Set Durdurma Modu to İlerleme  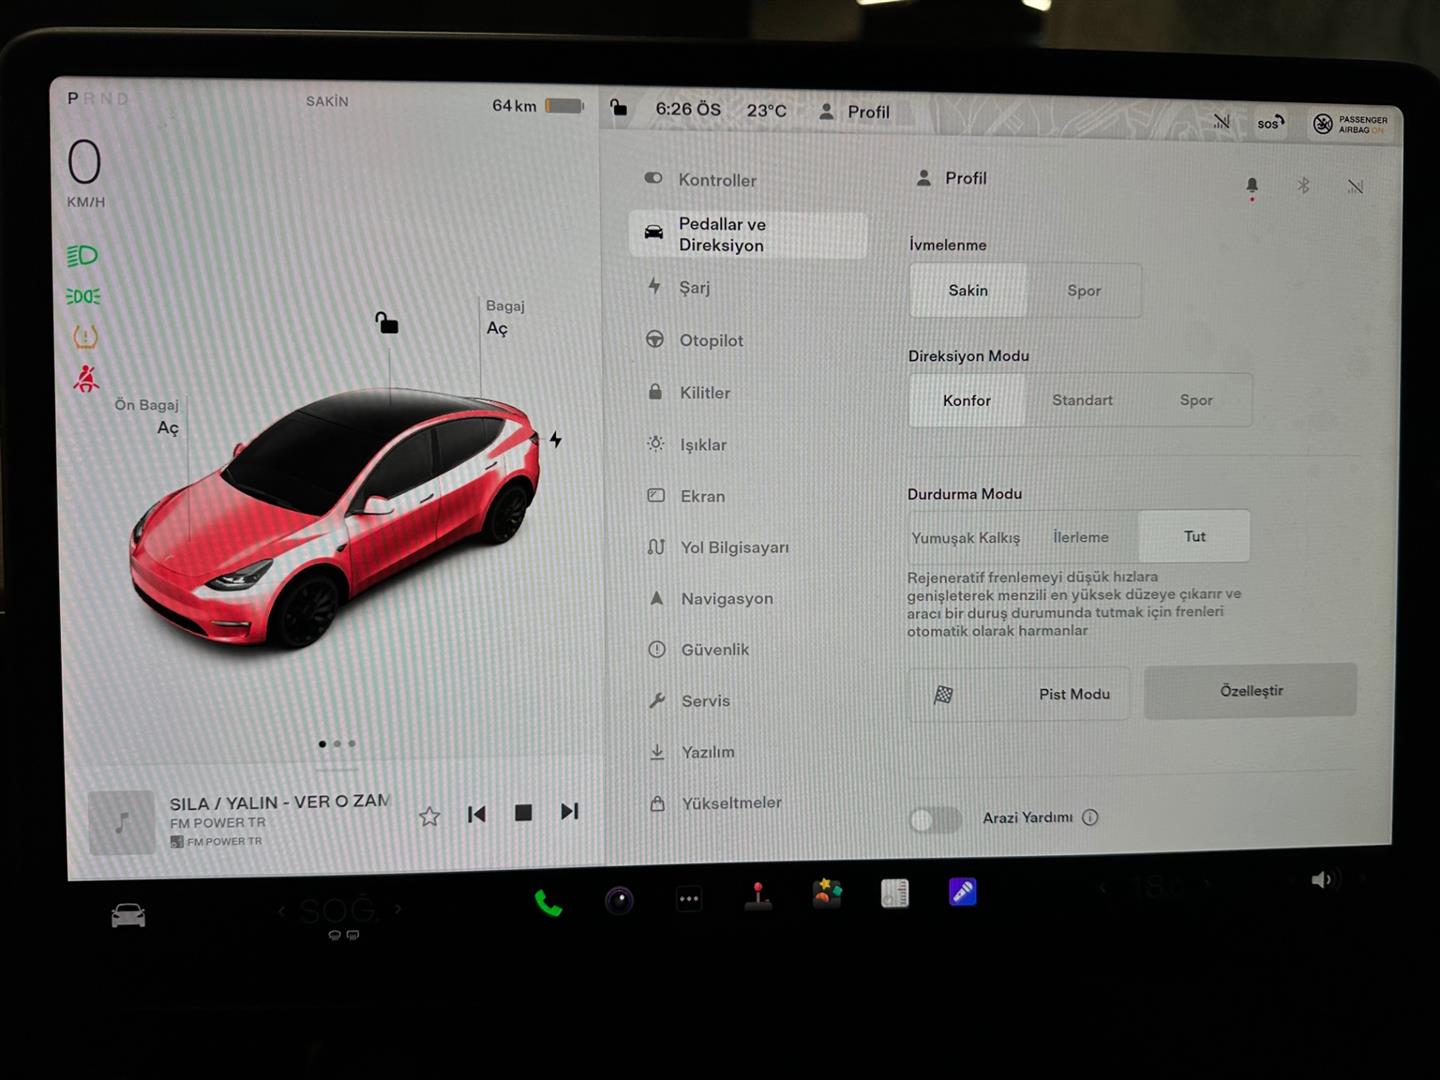coord(1081,537)
